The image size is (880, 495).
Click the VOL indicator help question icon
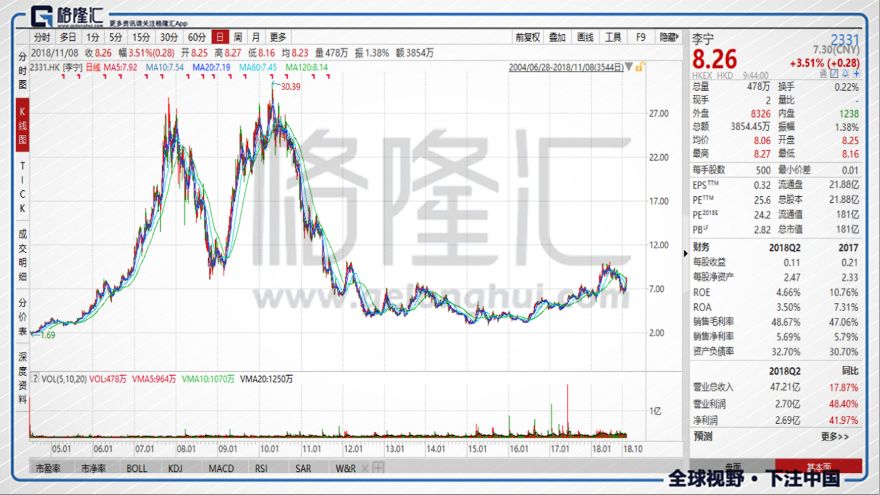(x=34, y=379)
